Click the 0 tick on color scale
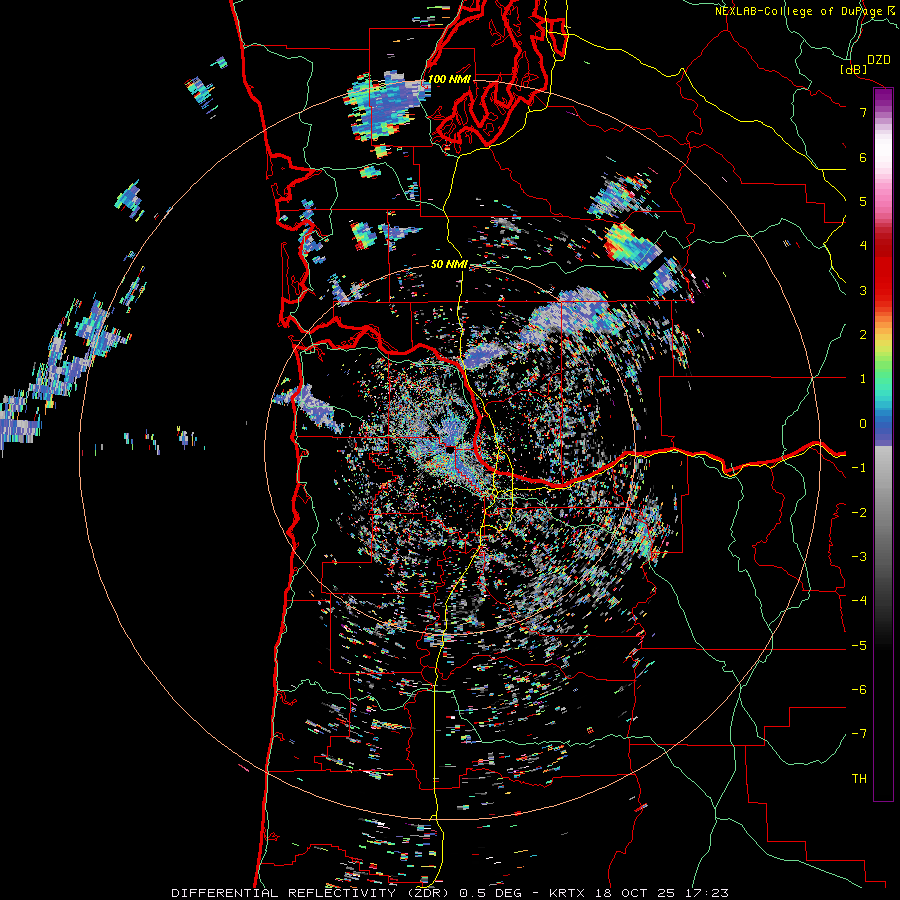The image size is (900, 900). (863, 424)
